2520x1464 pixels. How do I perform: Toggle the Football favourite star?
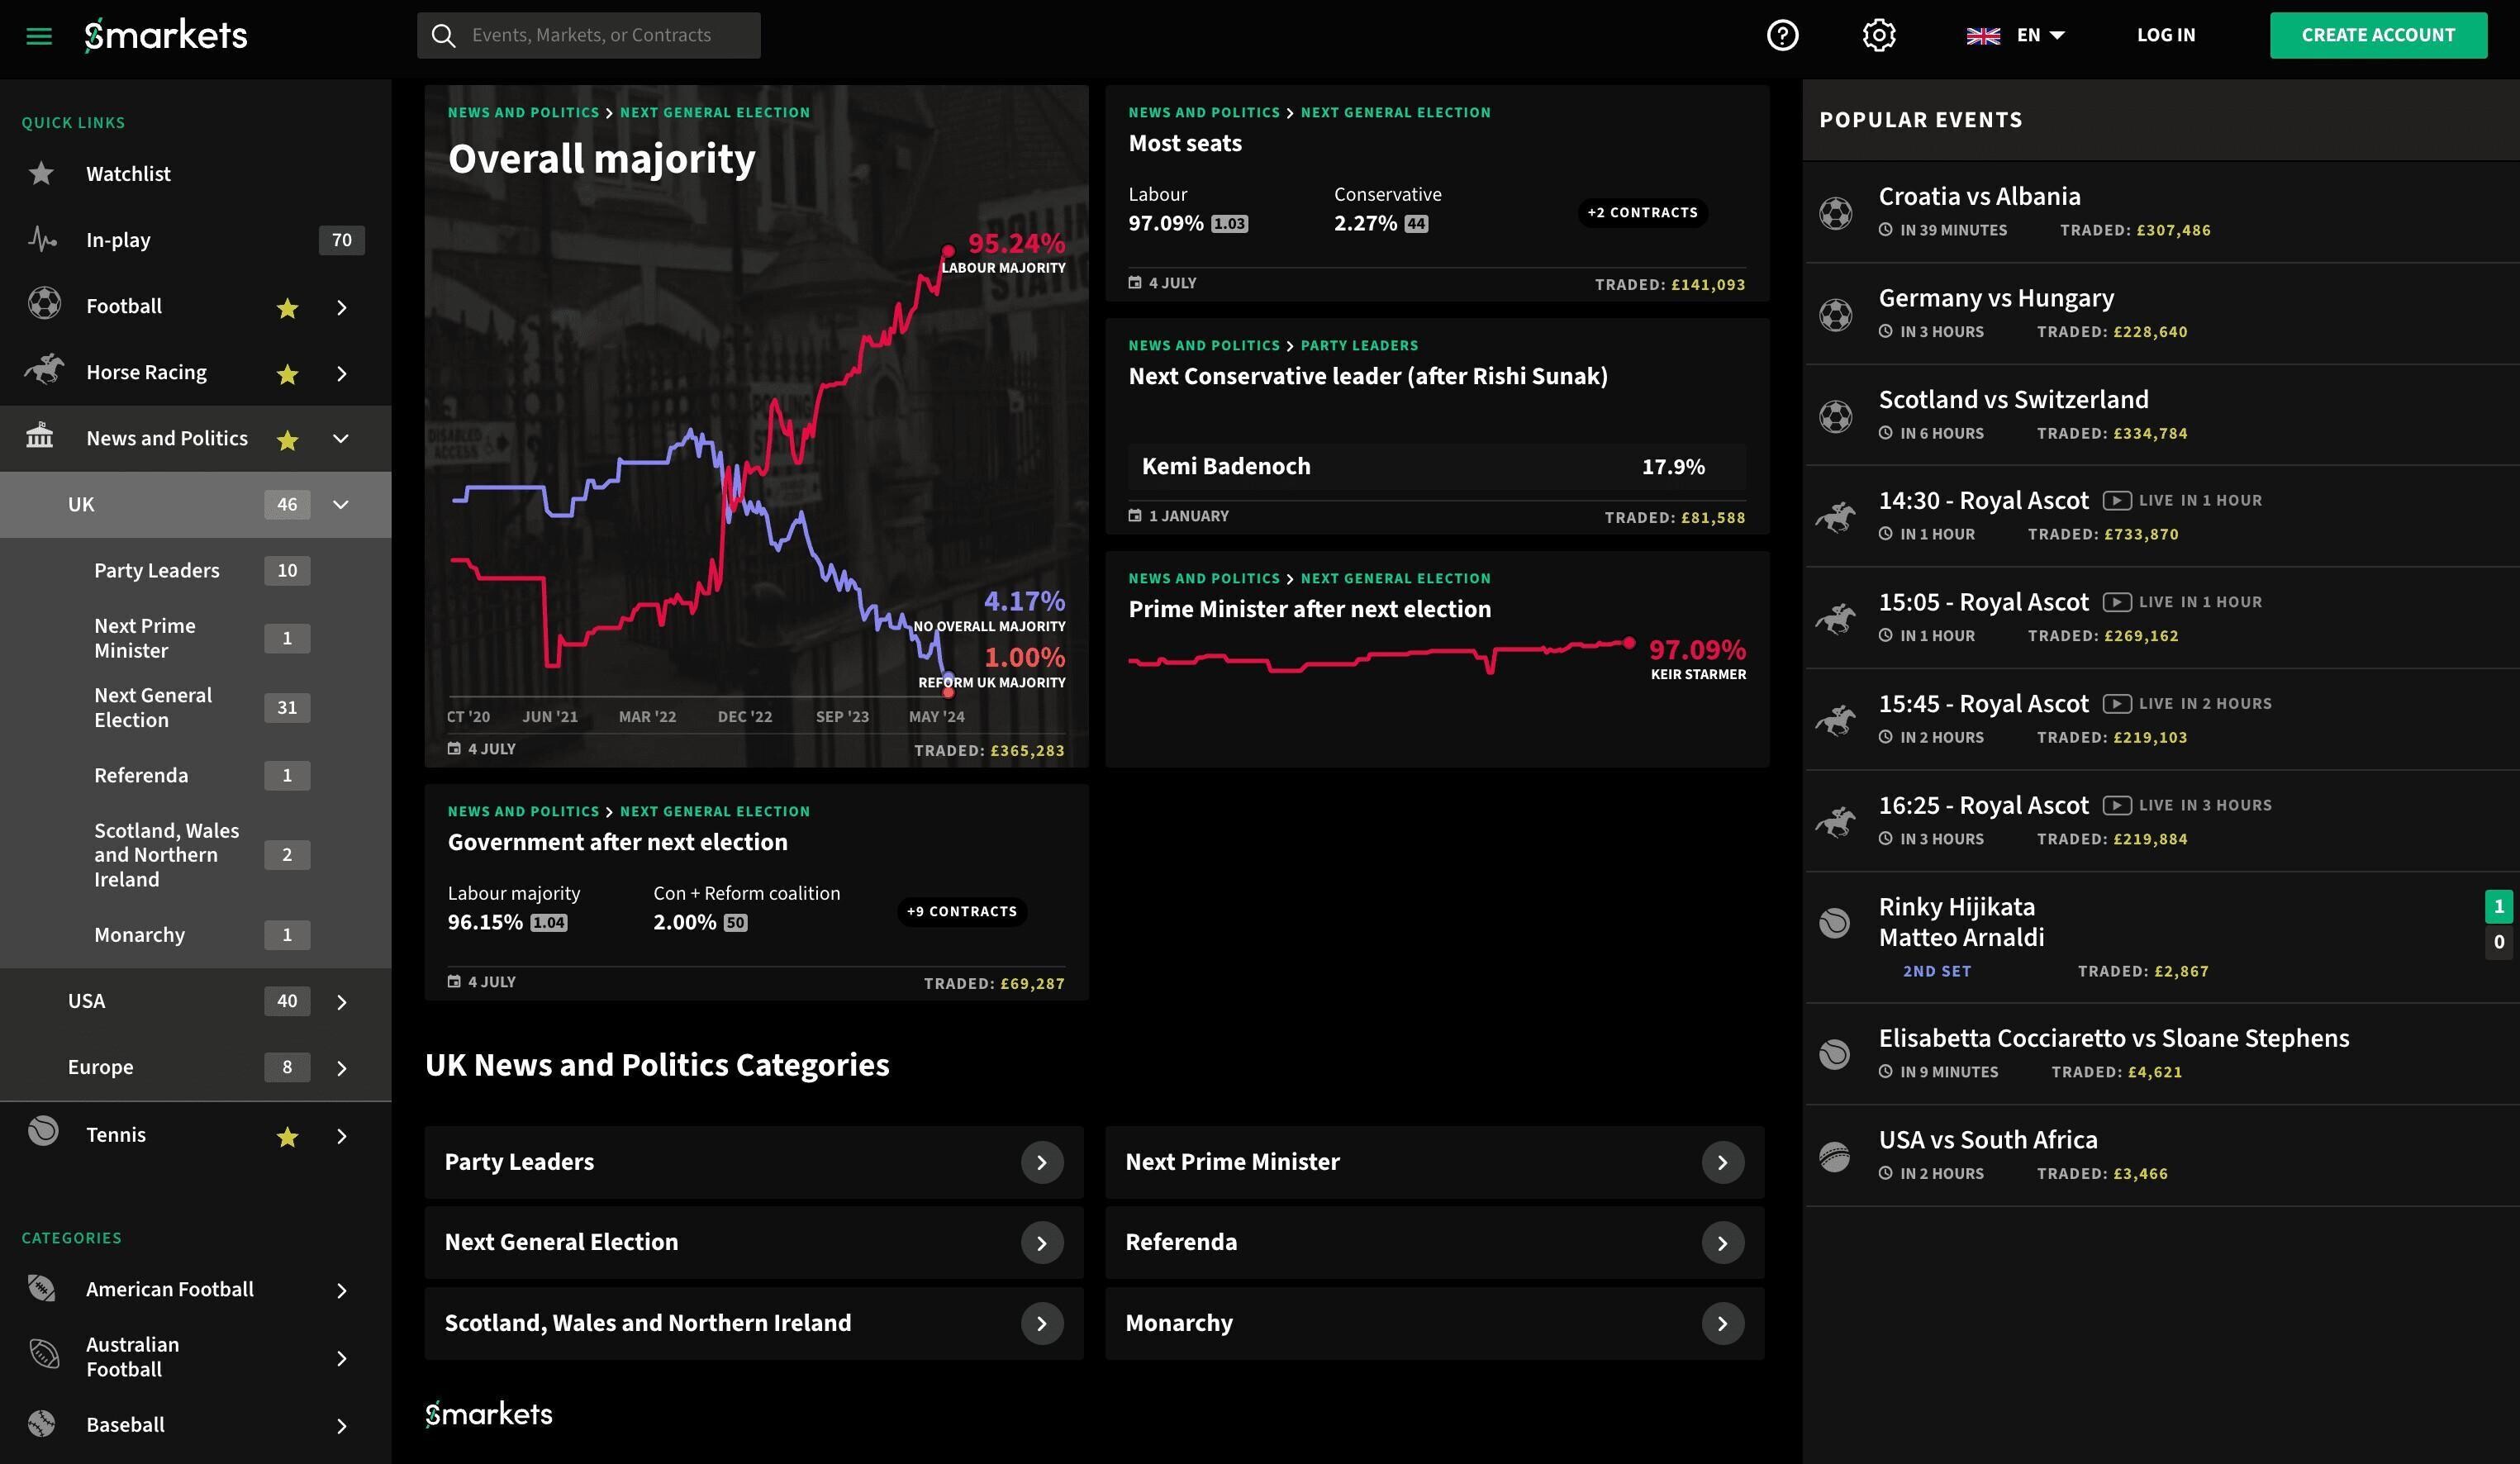tap(288, 308)
